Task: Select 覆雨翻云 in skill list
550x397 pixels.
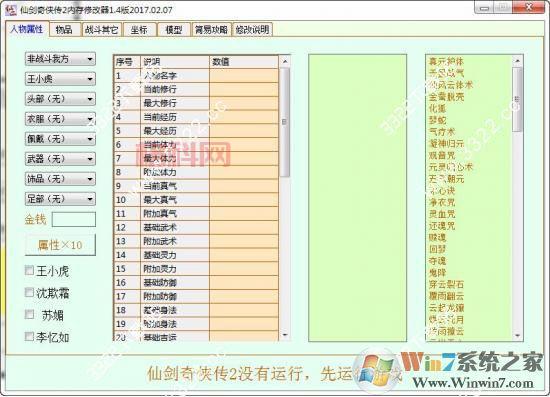Action: pos(446,296)
